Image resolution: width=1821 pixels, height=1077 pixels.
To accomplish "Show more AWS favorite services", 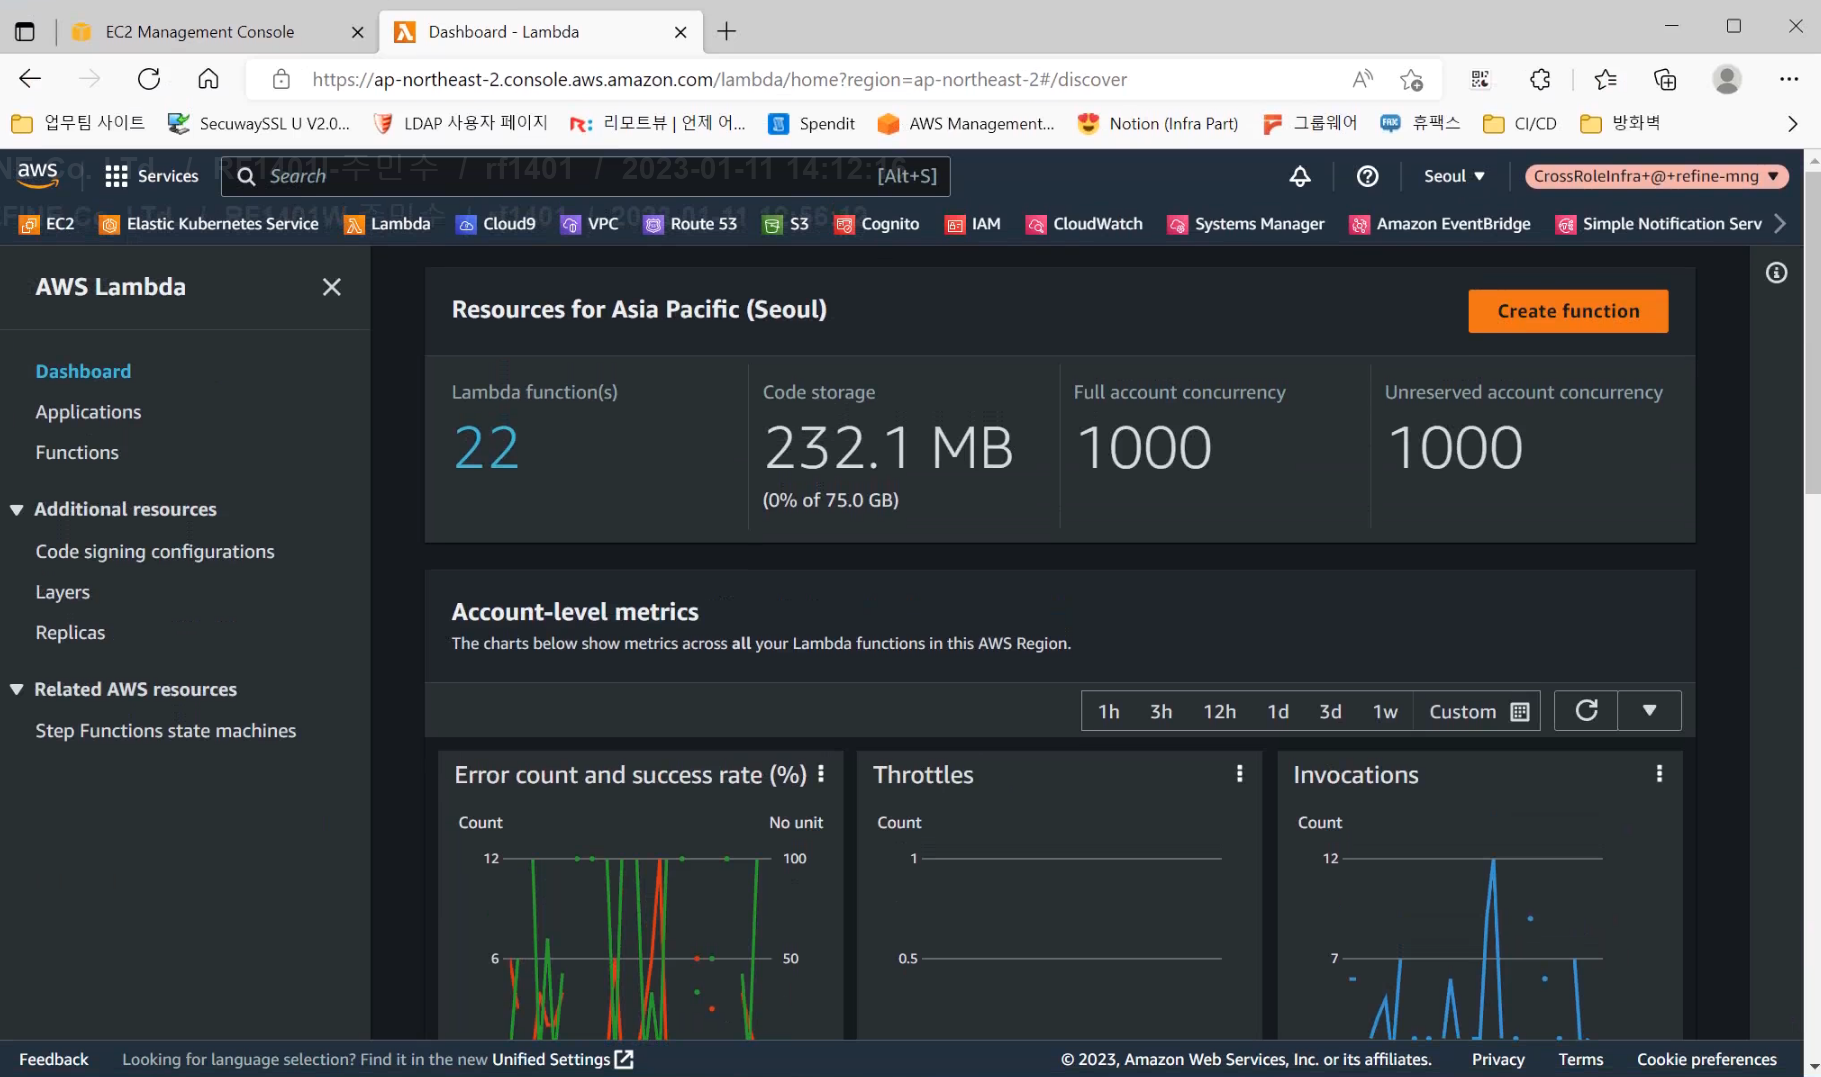I will click(1780, 224).
